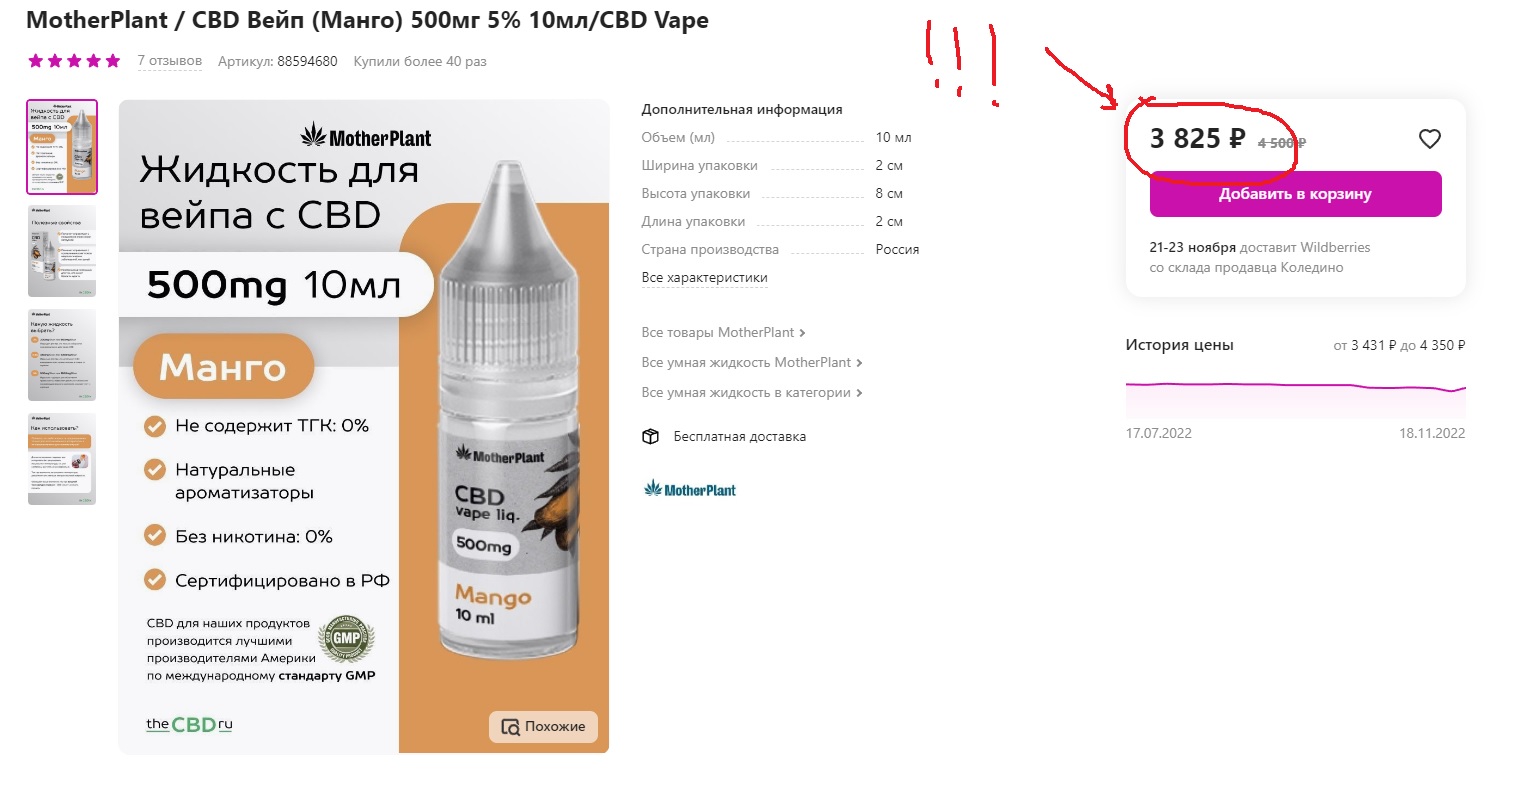Select the fourth product thumbnail
The image size is (1519, 801).
(62, 459)
